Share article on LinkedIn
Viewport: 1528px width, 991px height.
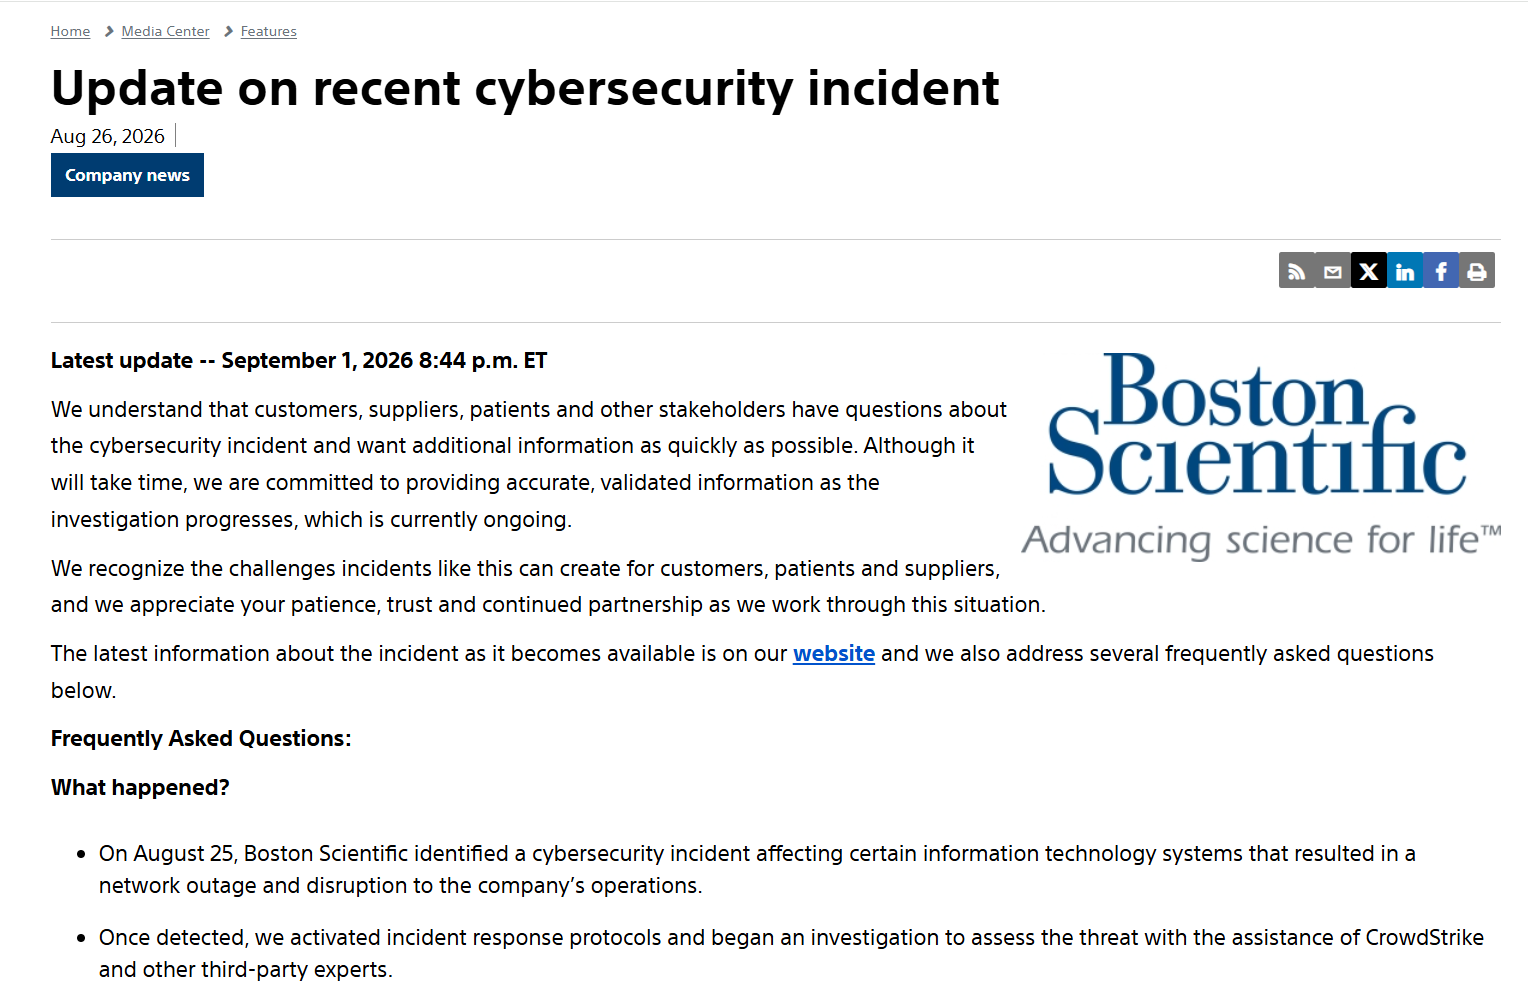point(1405,270)
